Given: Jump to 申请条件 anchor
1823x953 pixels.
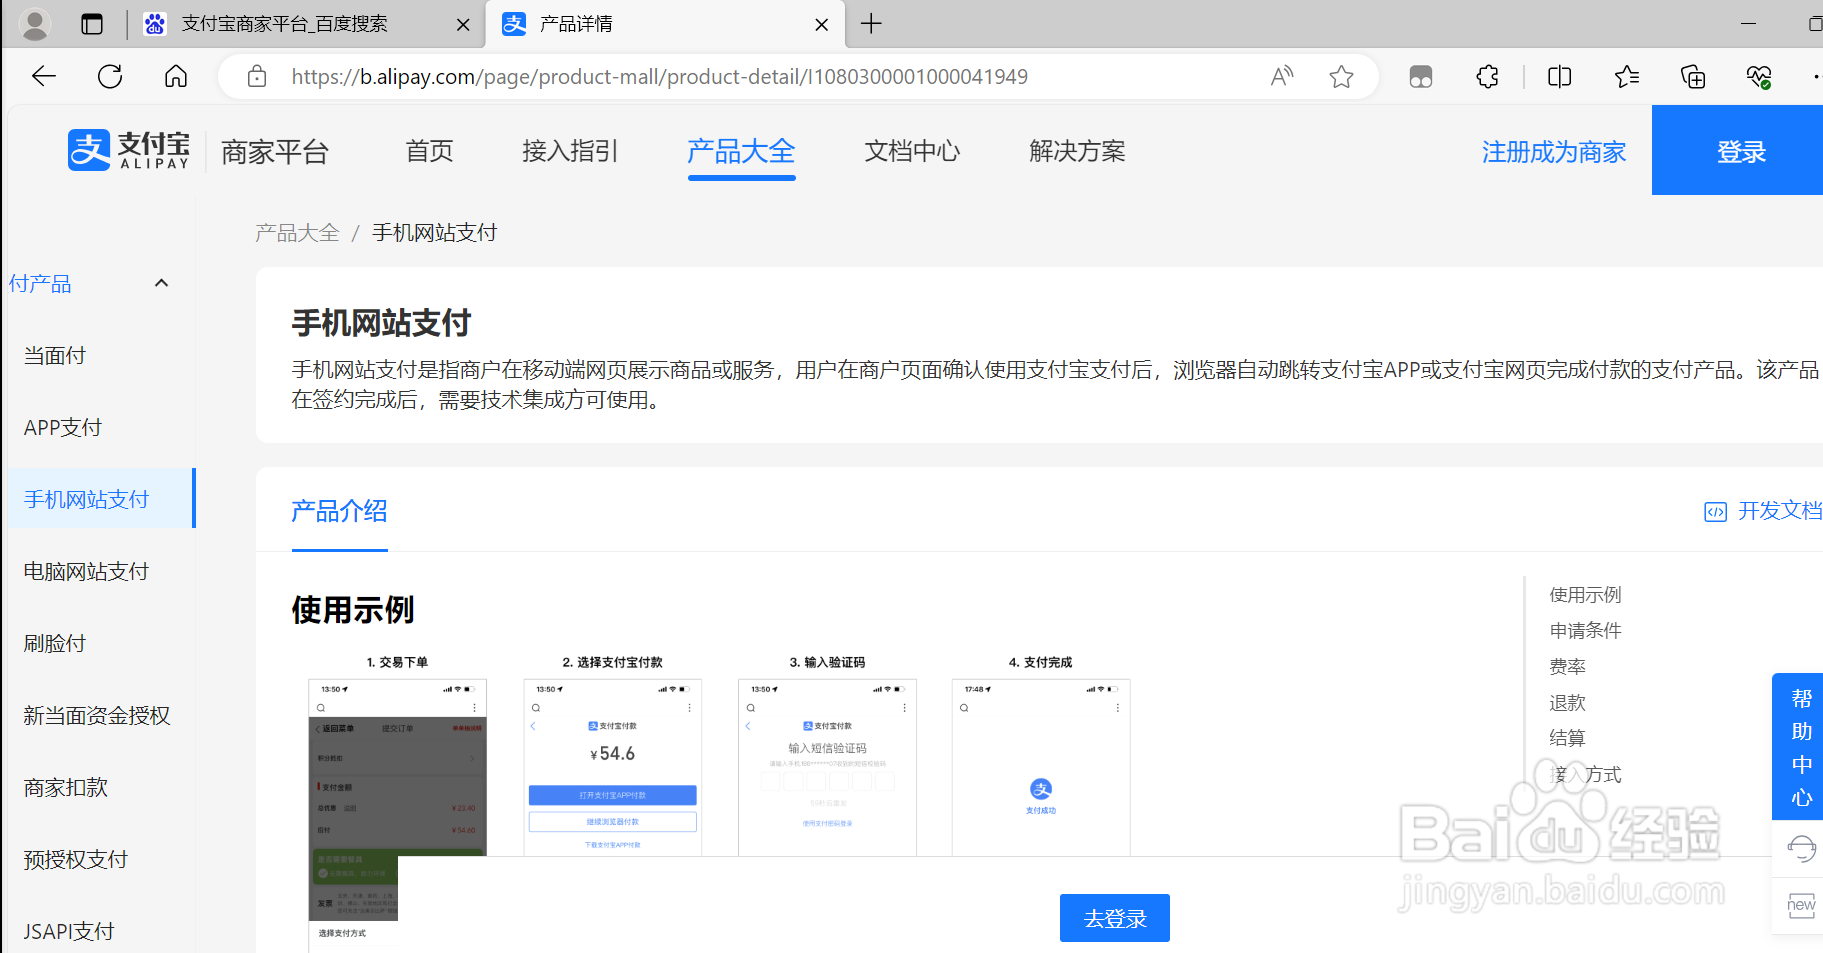Looking at the screenshot, I should coord(1585,631).
